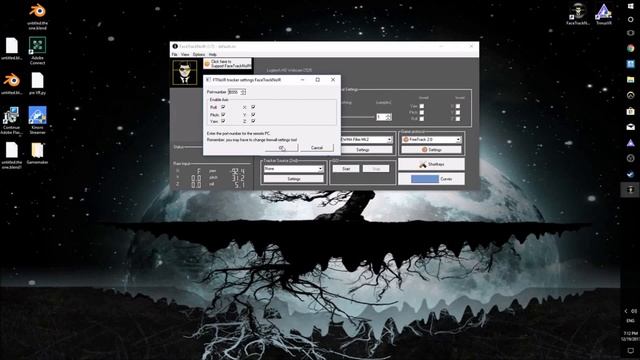Click the sunglasses avatar logo in FaceTrackNoIR
640x360 pixels.
184,72
